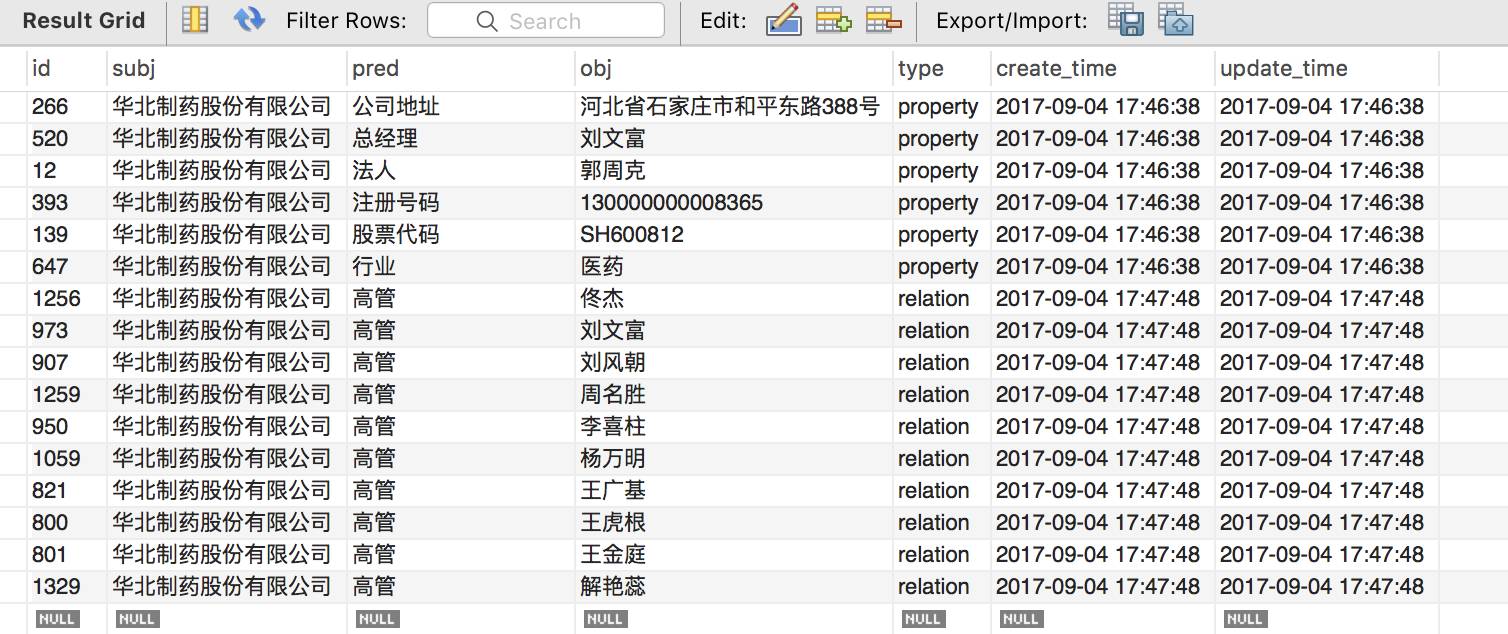The width and height of the screenshot is (1508, 634).
Task: Select the cell with id 1329
Action: (x=66, y=587)
